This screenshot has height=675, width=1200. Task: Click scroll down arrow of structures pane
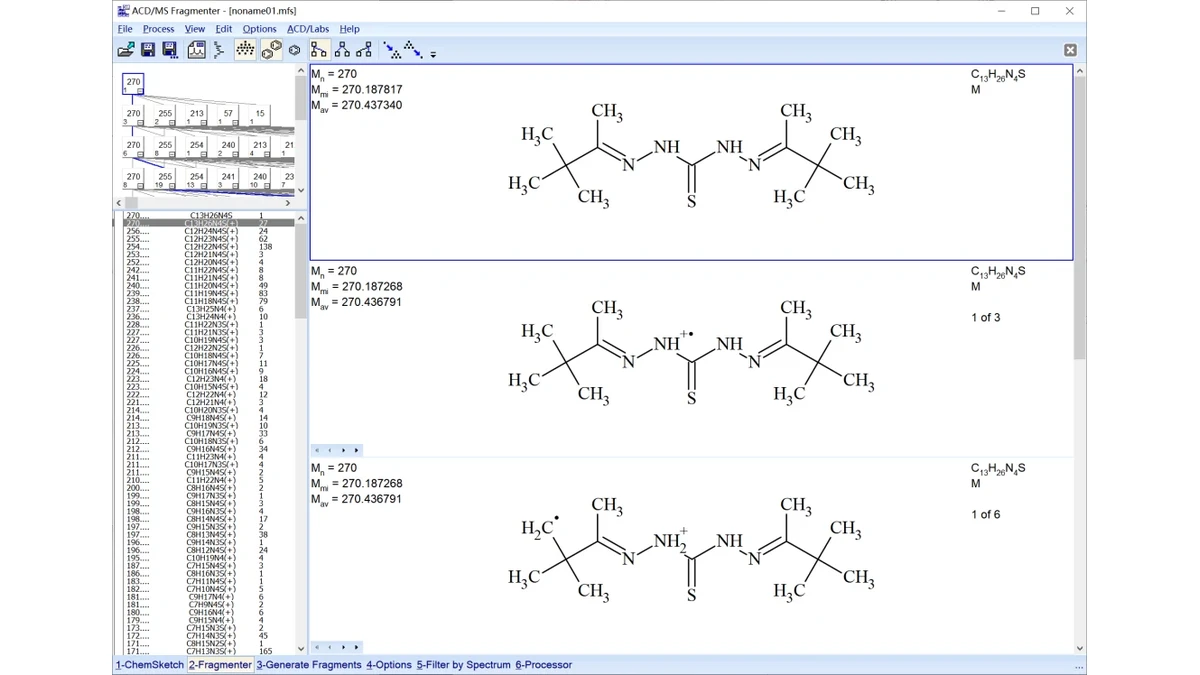1079,648
